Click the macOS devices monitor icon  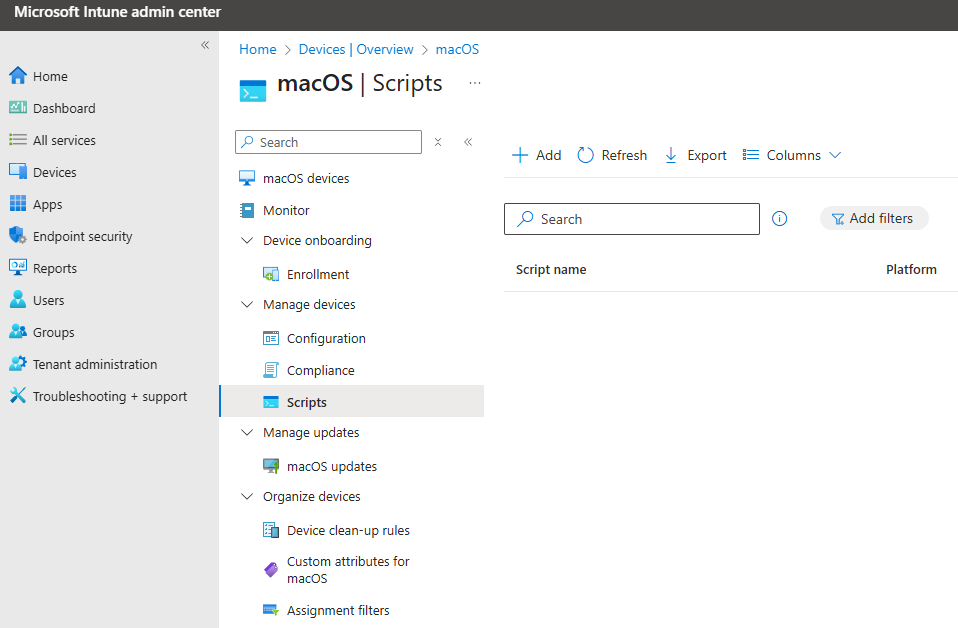click(247, 178)
